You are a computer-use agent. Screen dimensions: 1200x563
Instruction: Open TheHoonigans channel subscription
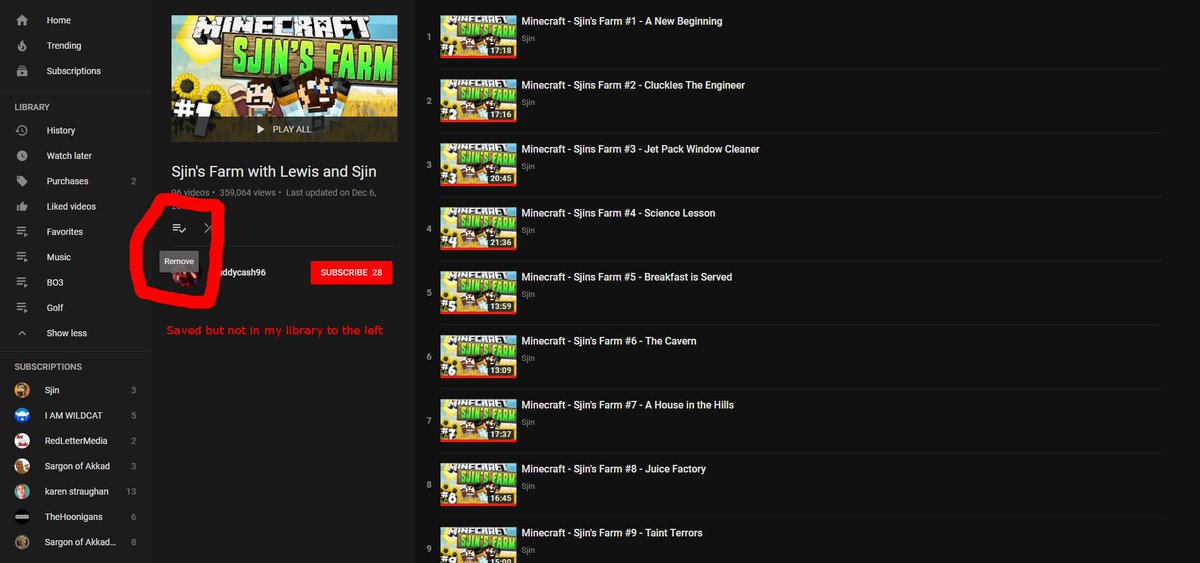click(75, 517)
